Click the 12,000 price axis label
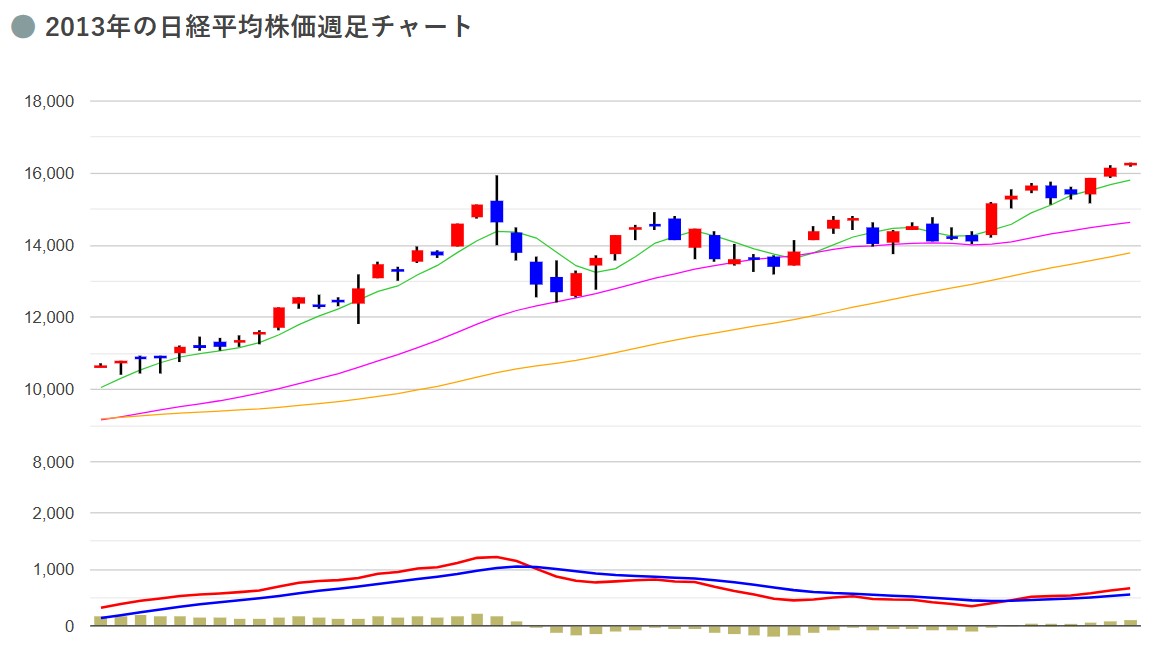Screen dimensions: 1165x651 pos(49,317)
